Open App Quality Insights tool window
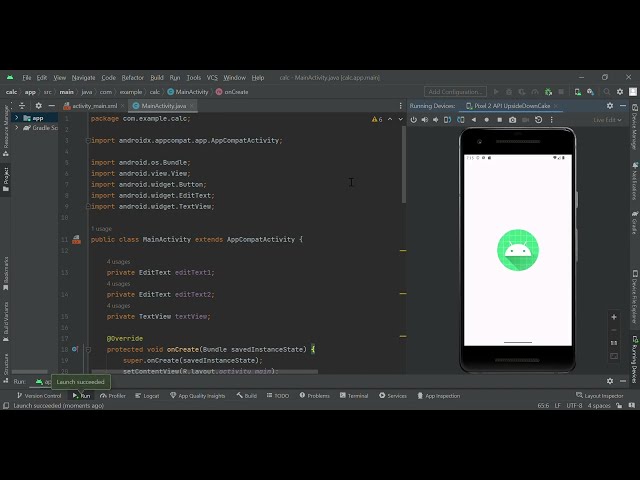Image resolution: width=640 pixels, height=480 pixels. pos(197,396)
